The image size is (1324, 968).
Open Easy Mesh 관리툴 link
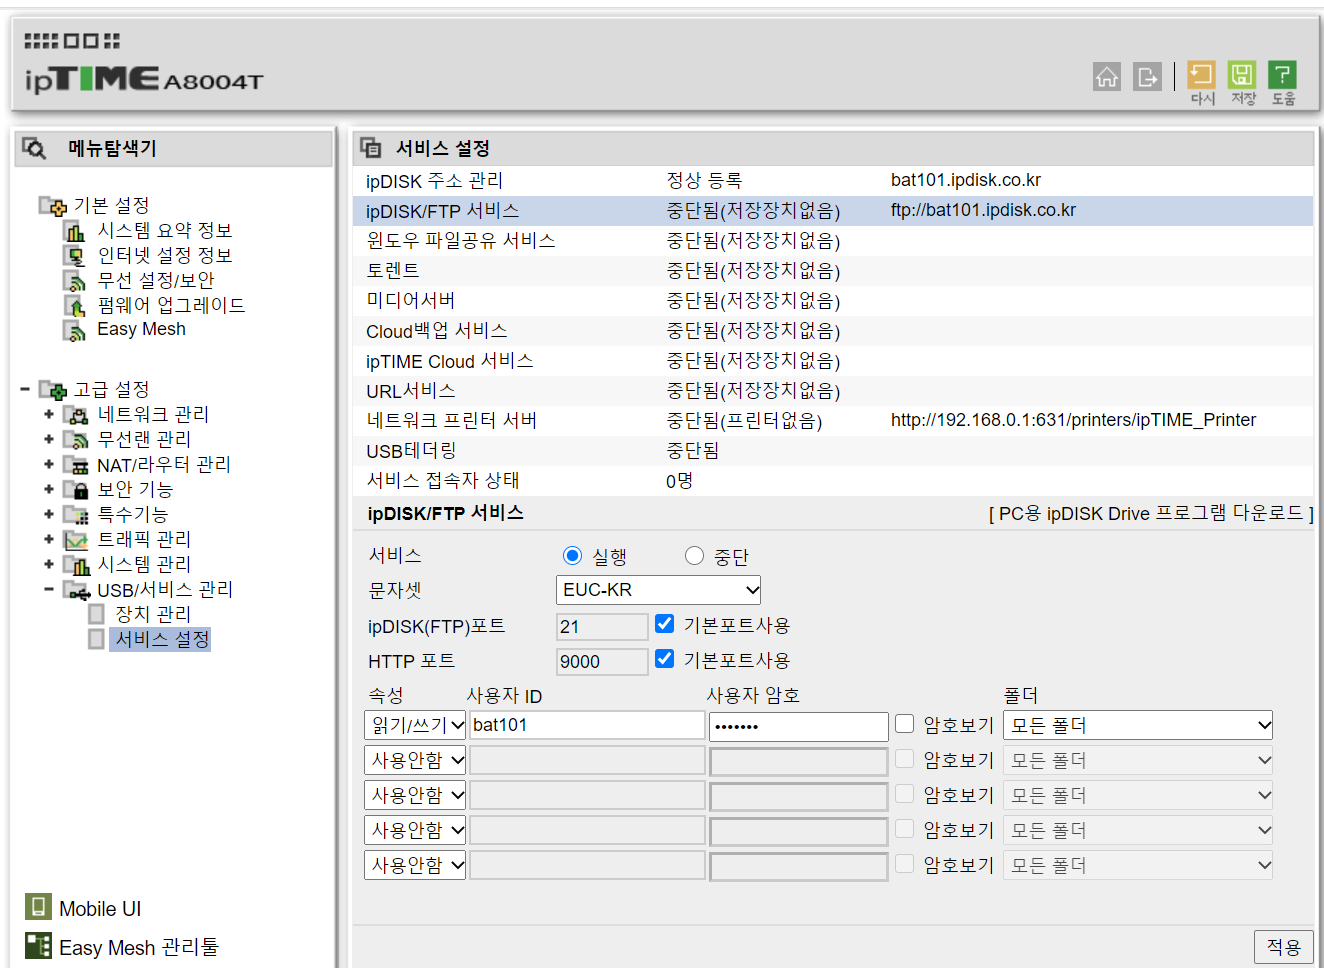(139, 947)
